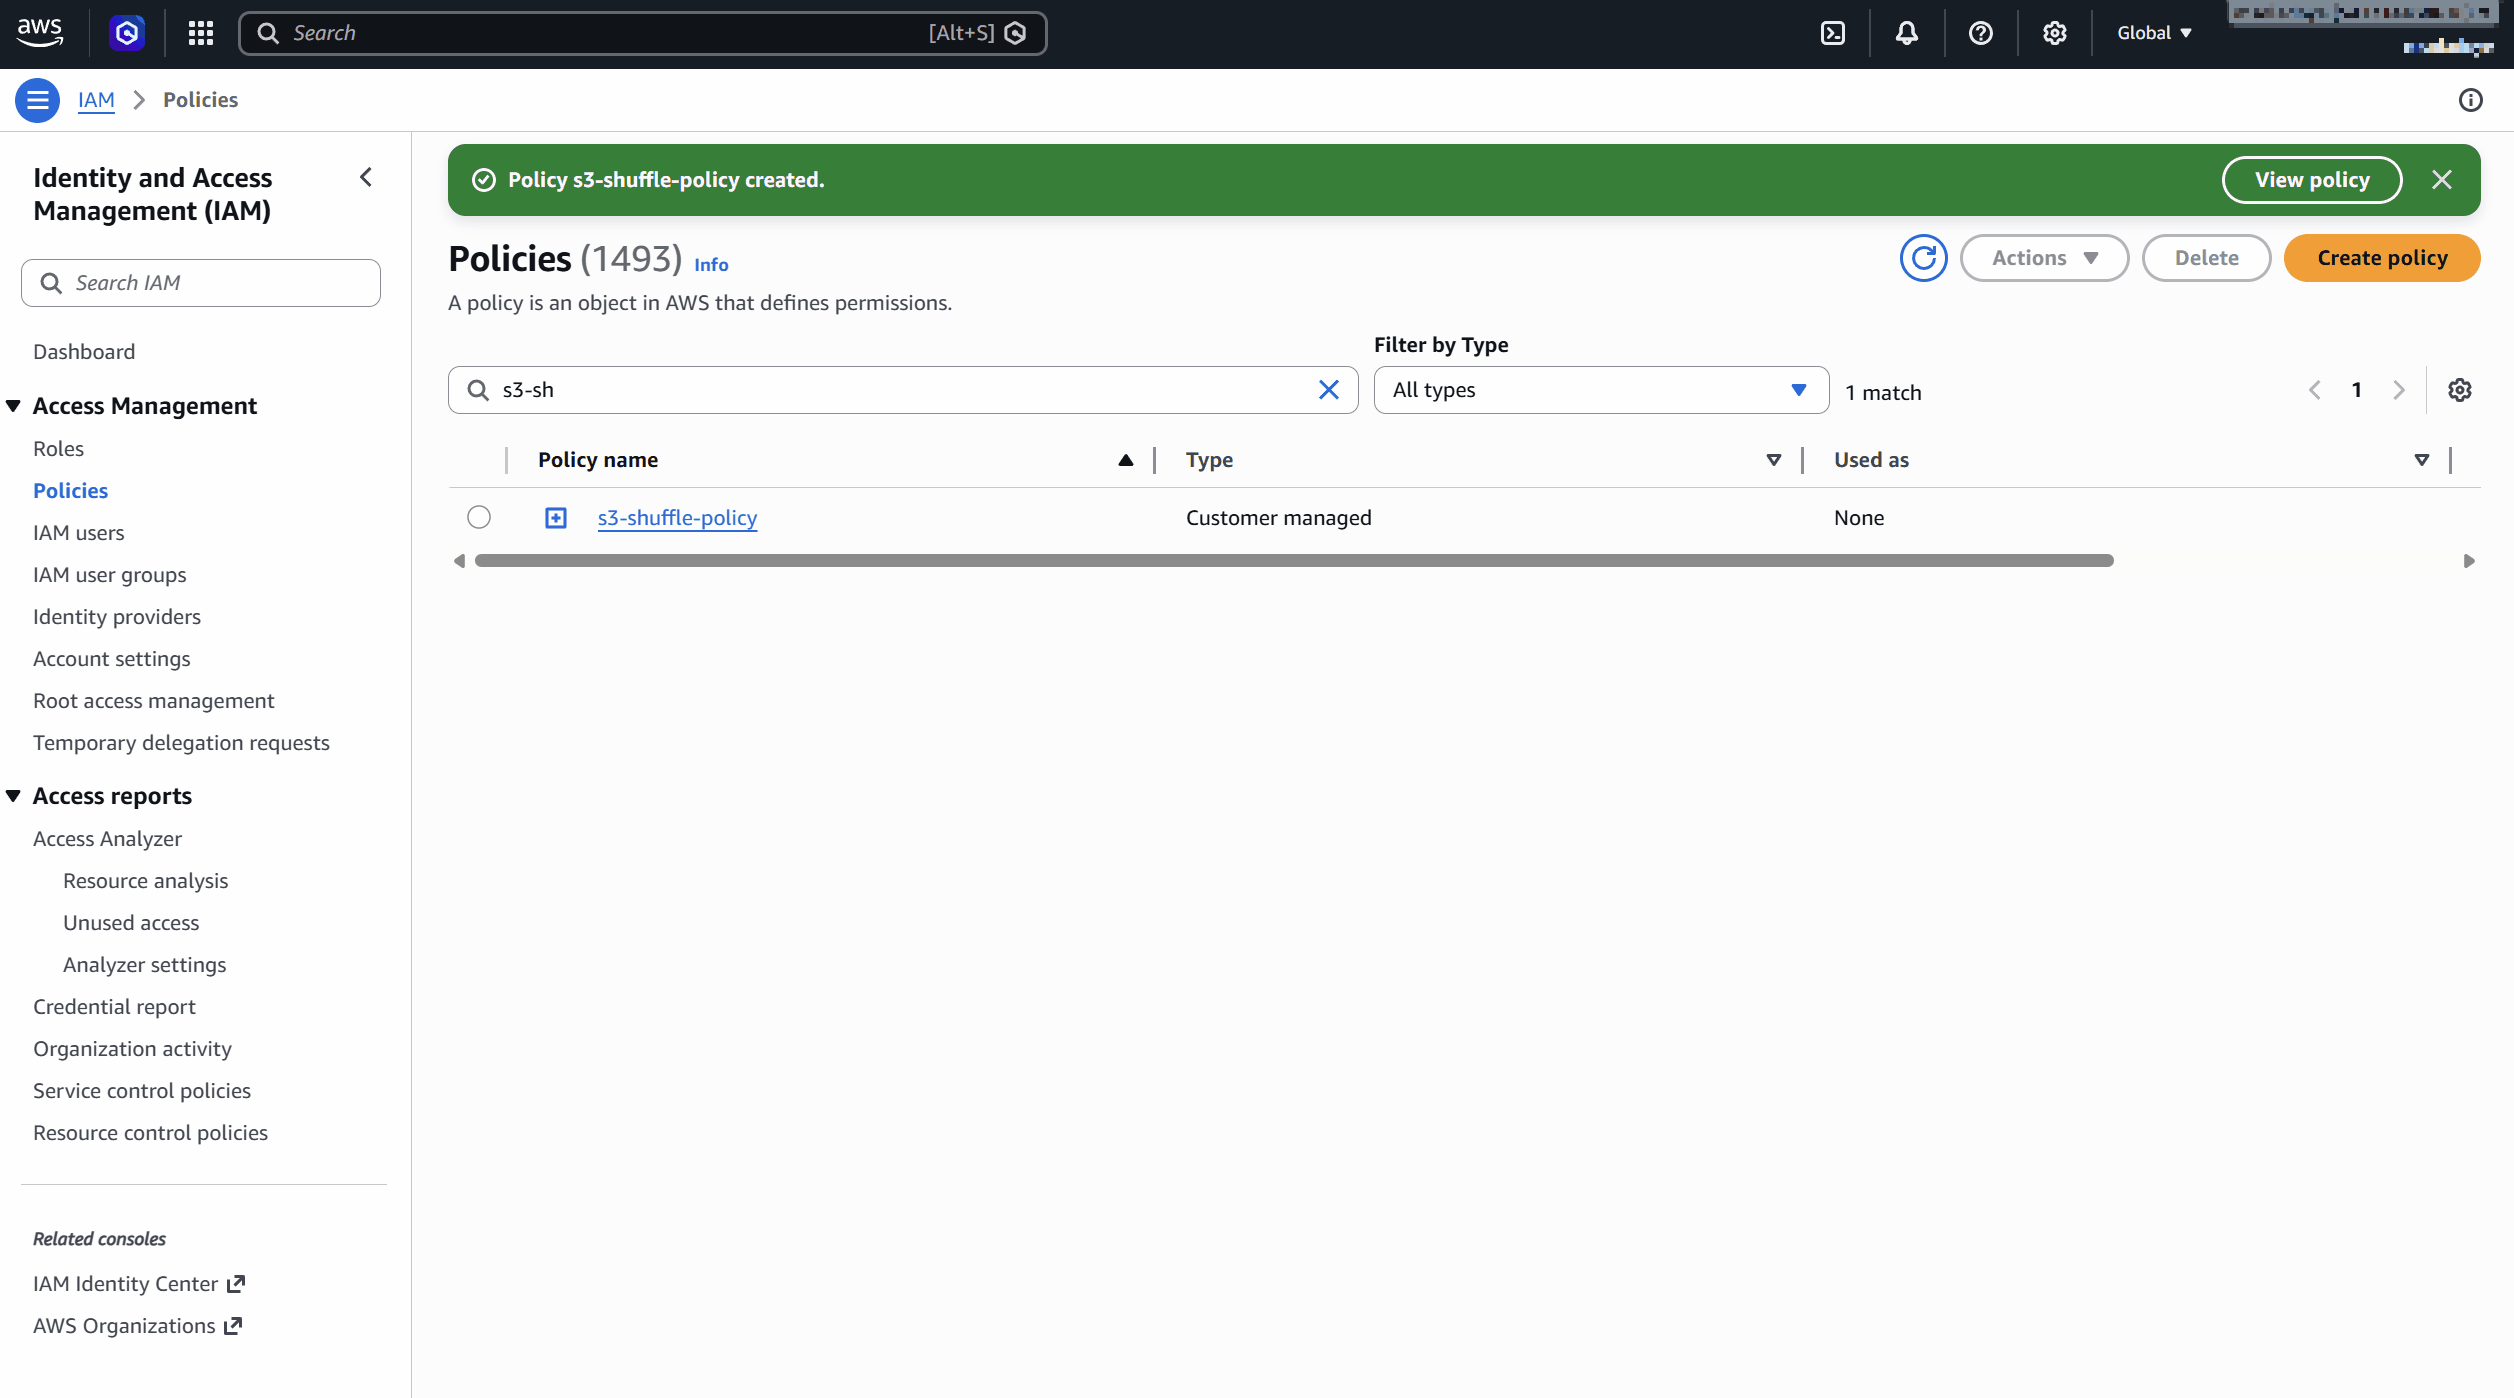The height and width of the screenshot is (1398, 2514).
Task: Open Dashboard in the sidebar
Action: pyautogui.click(x=84, y=352)
